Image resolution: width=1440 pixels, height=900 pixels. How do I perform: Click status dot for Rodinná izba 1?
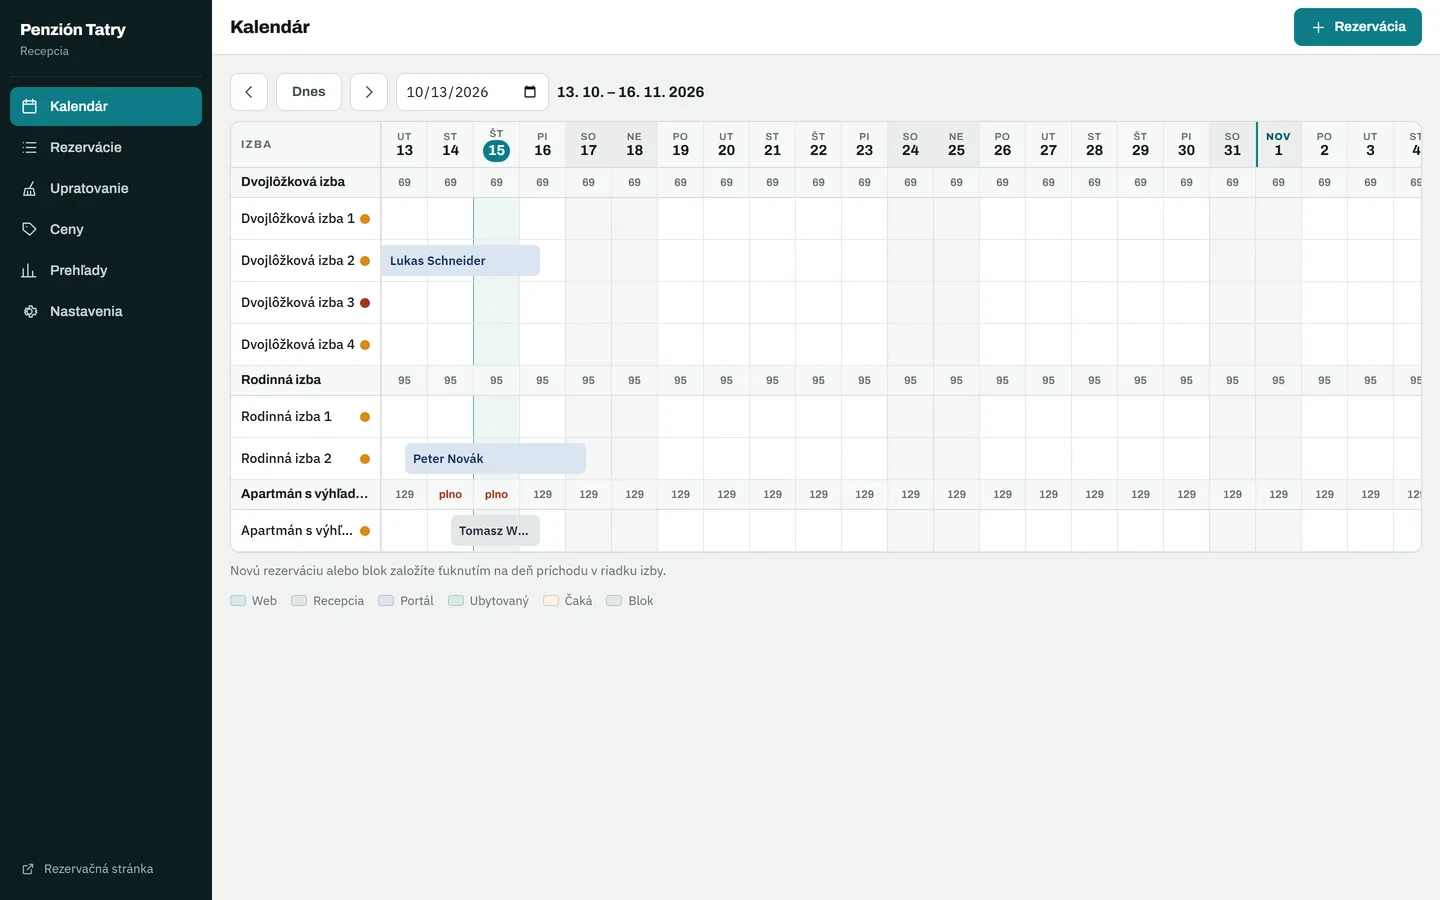[x=365, y=417]
